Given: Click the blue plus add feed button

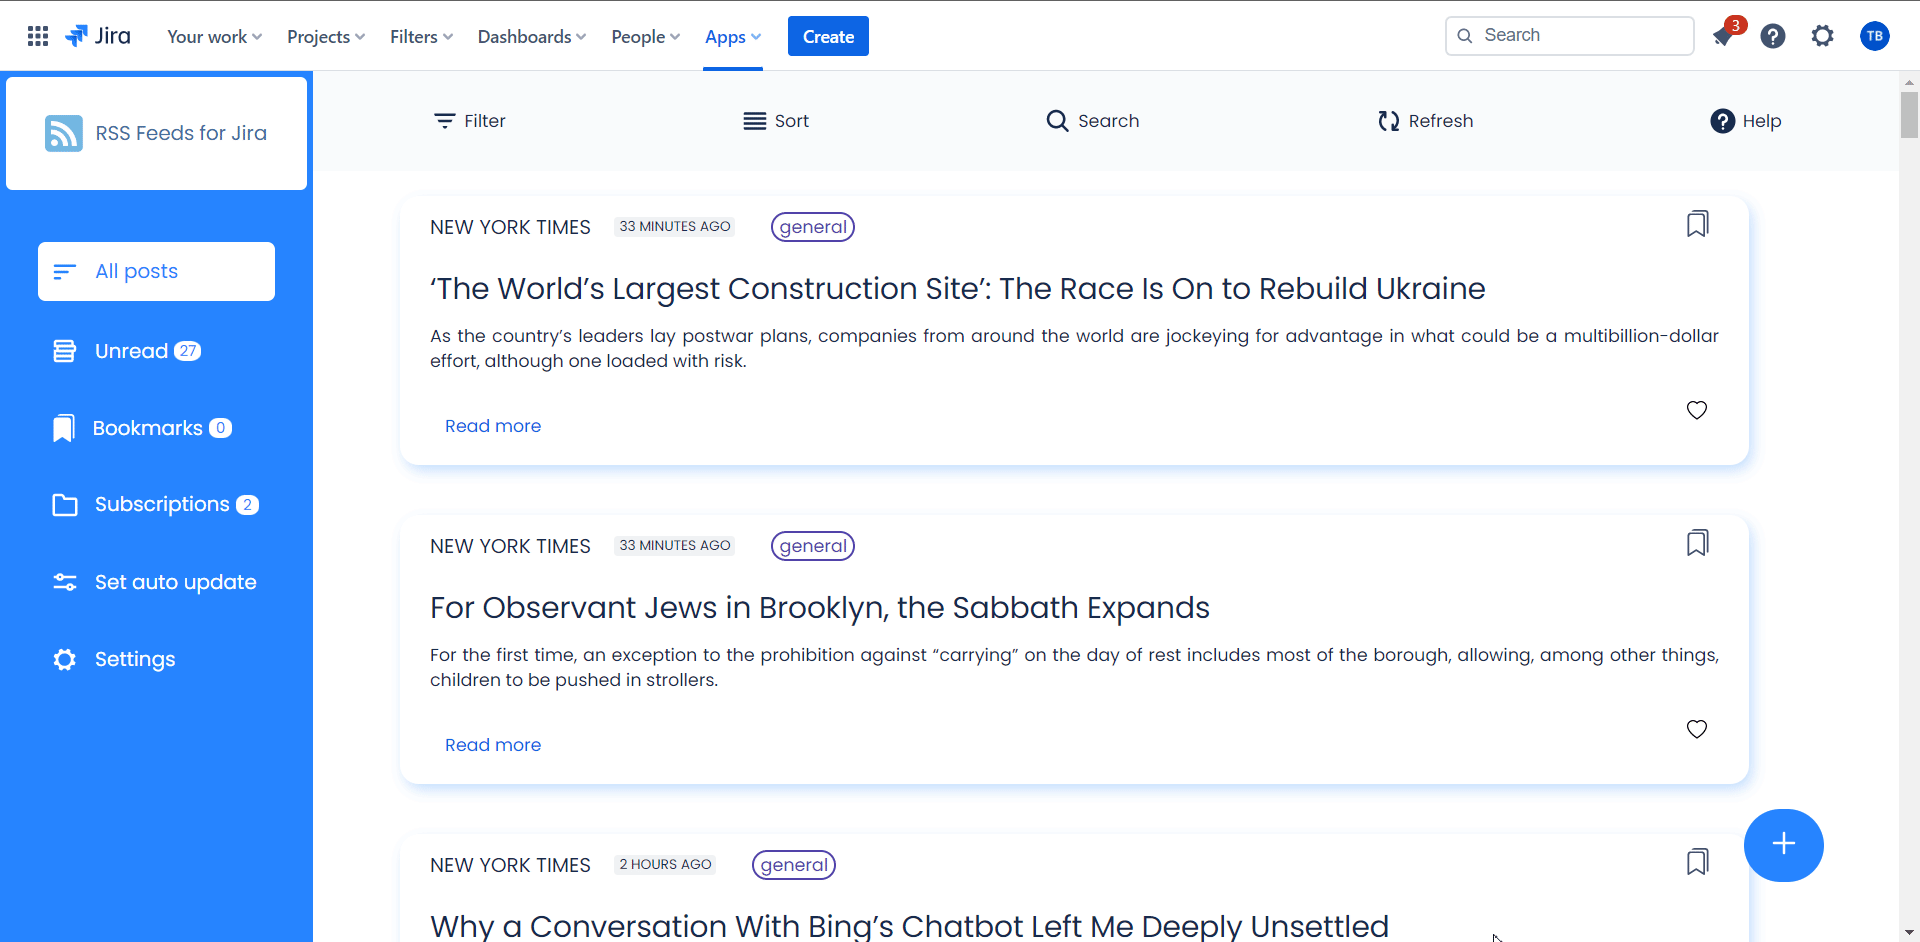Looking at the screenshot, I should point(1783,845).
